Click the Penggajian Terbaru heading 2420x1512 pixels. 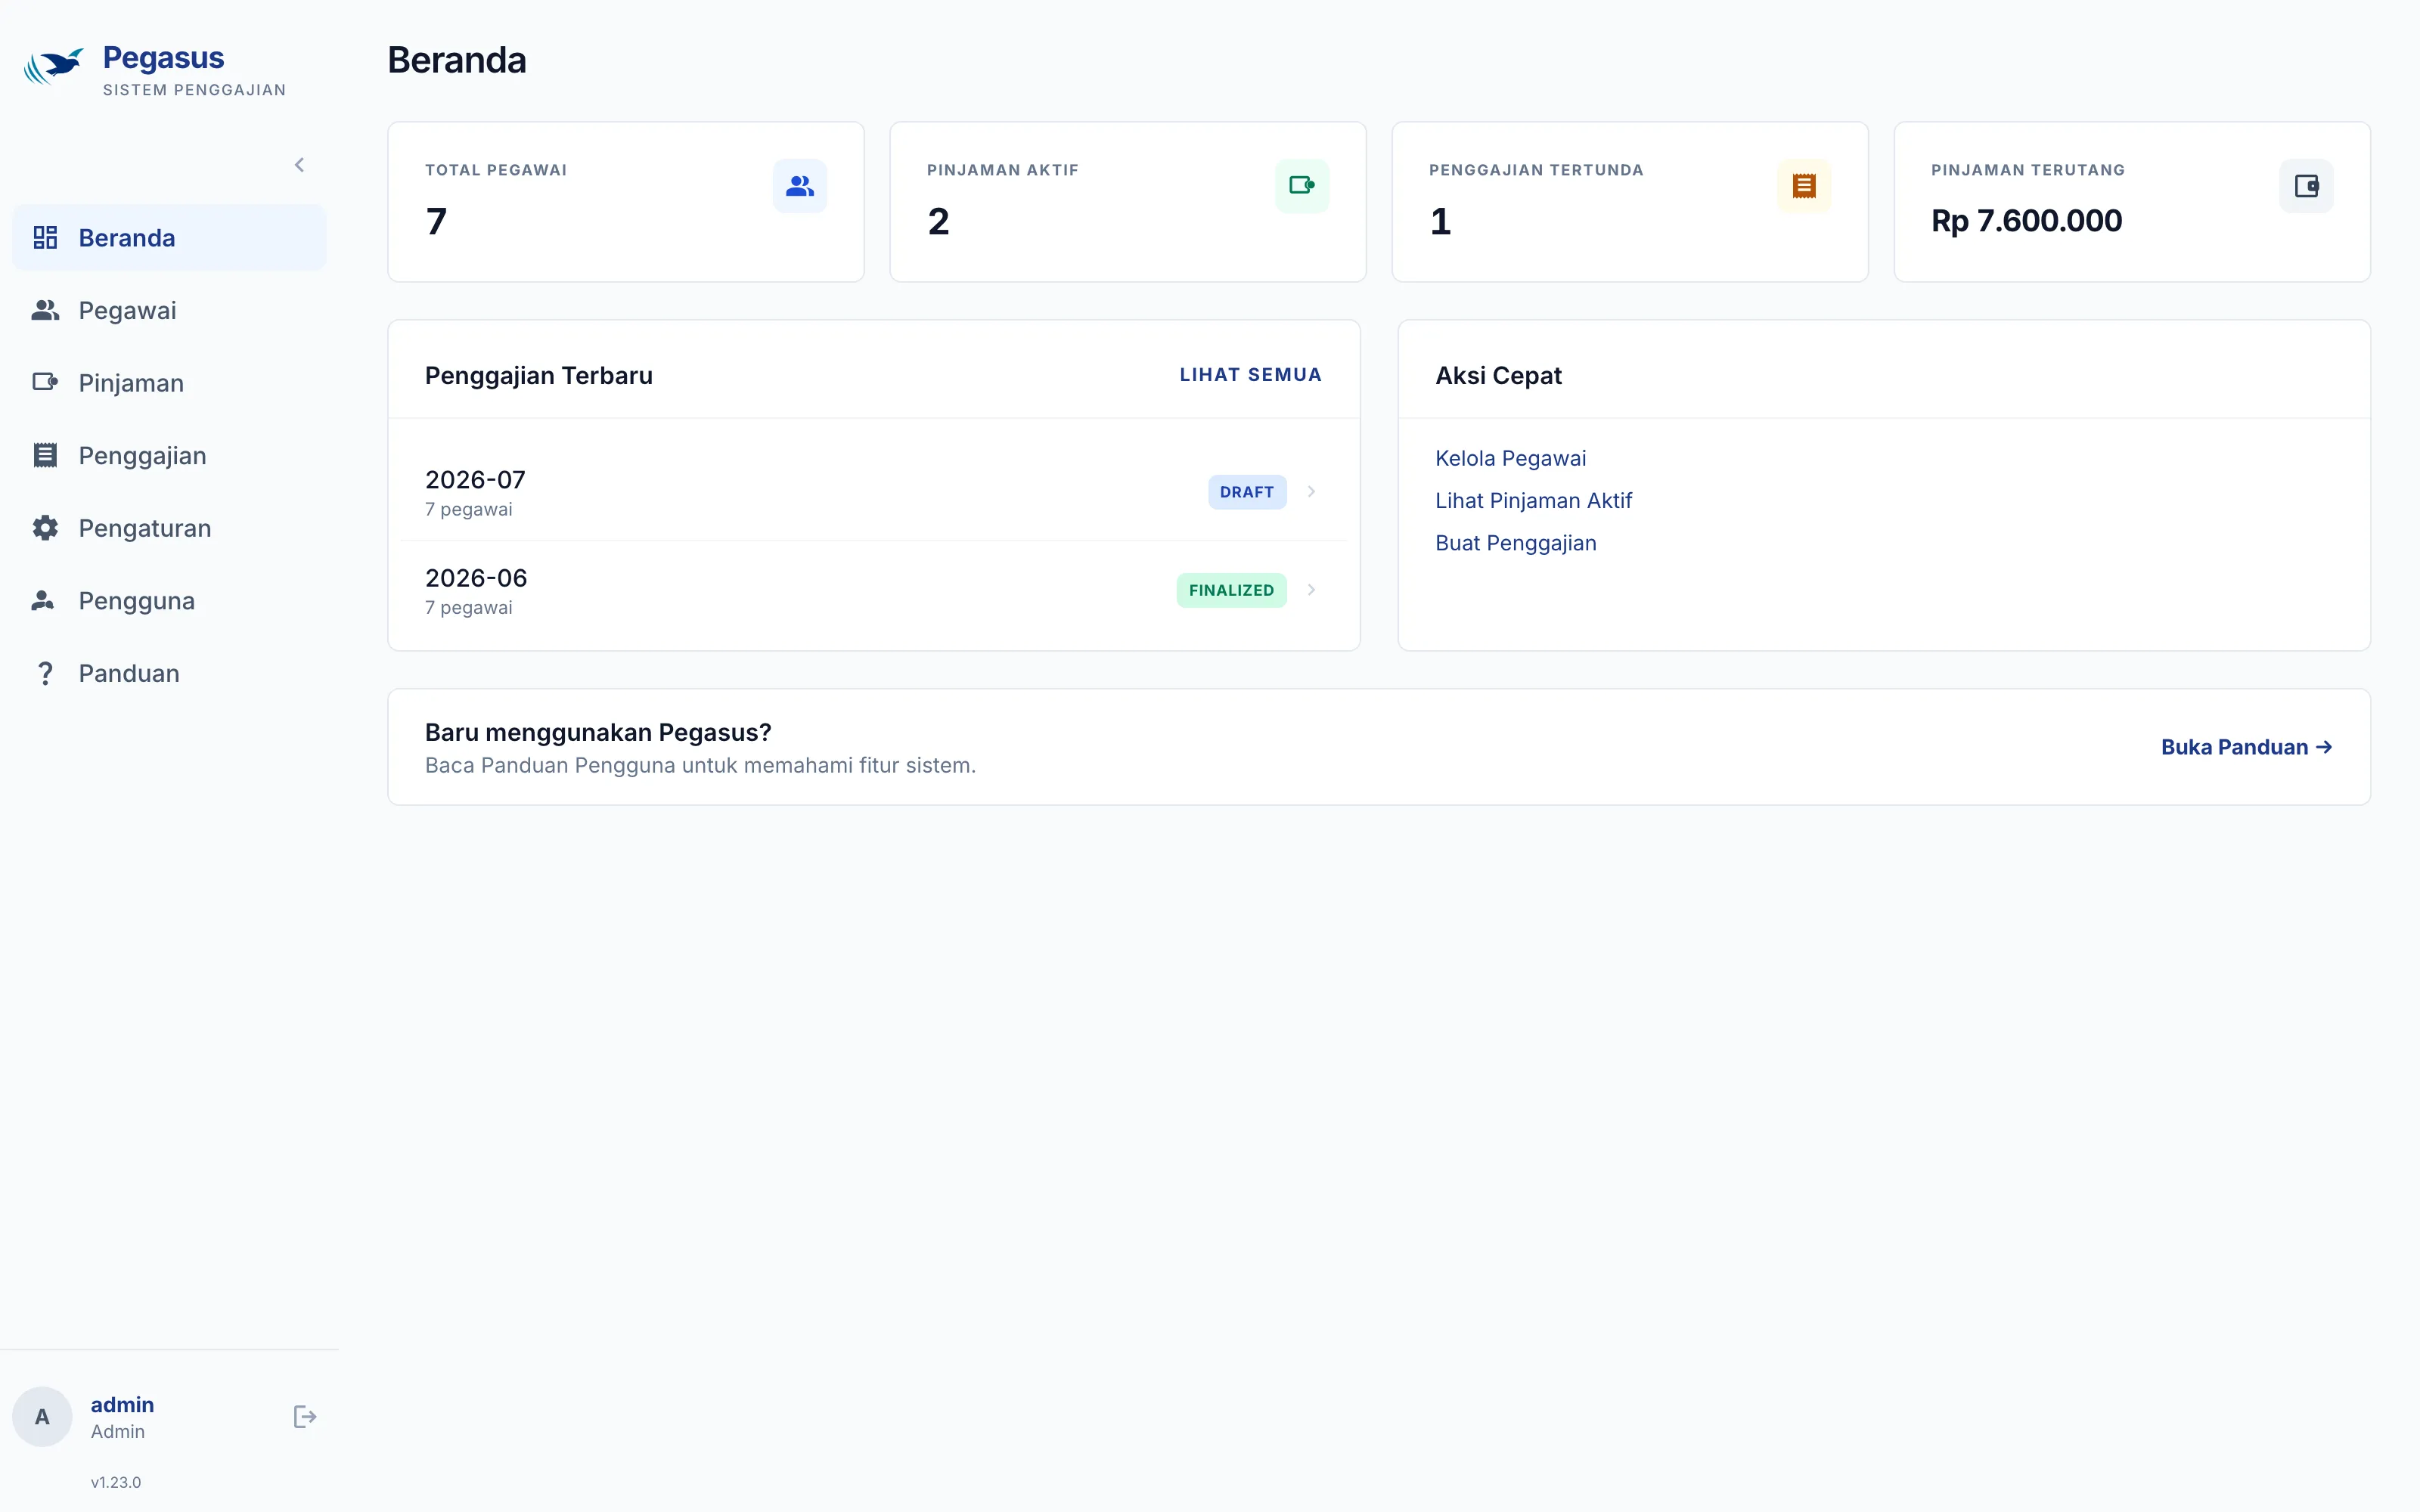tap(538, 375)
